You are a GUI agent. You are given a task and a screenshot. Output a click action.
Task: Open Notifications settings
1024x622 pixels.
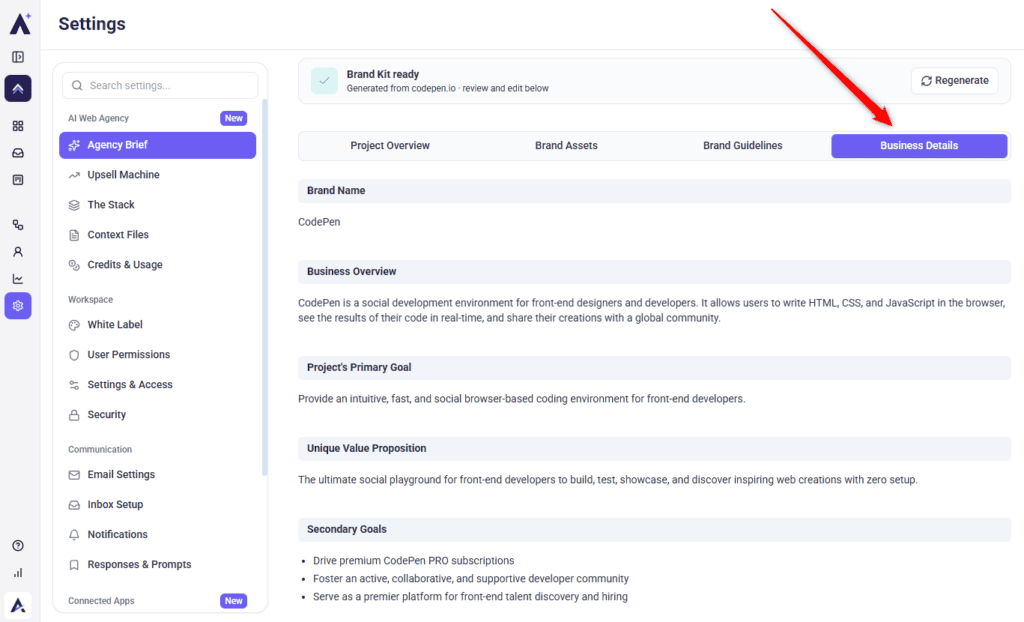157,534
